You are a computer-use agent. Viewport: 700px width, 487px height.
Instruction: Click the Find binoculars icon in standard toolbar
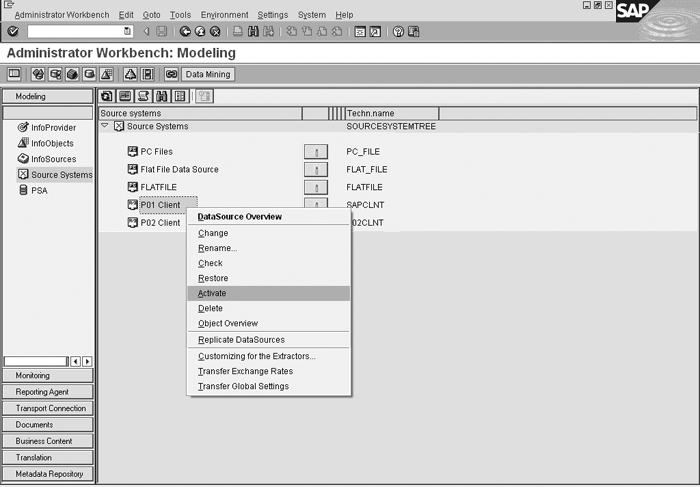[x=253, y=31]
